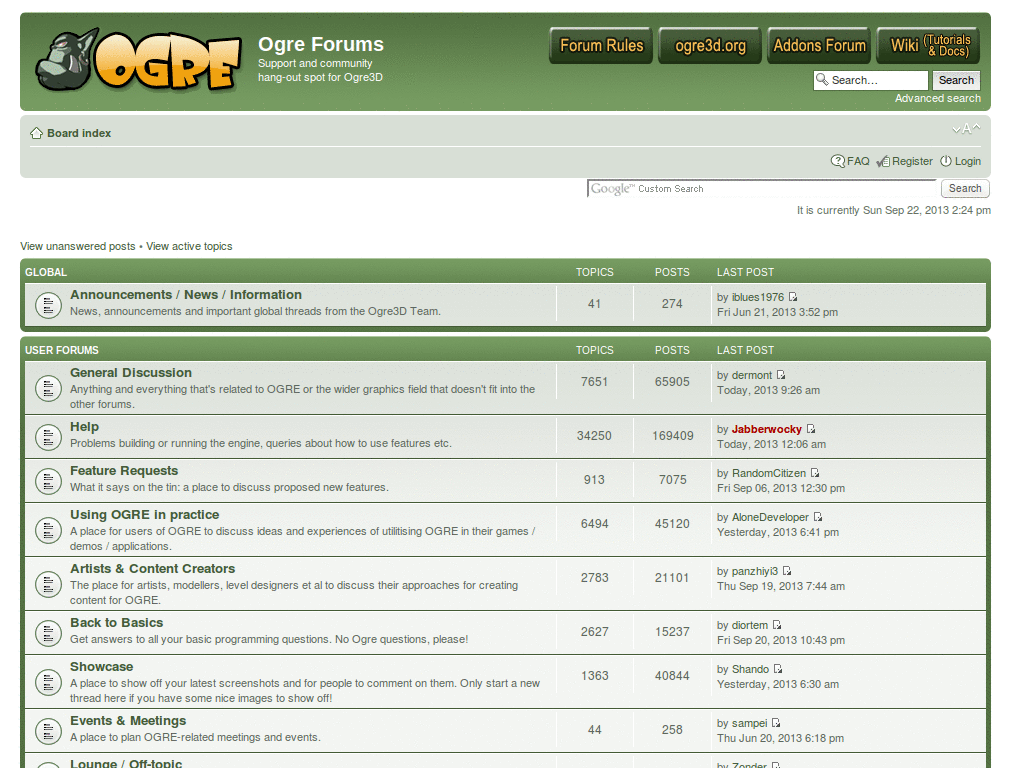Open Using OGRE in practice forum

145,515
